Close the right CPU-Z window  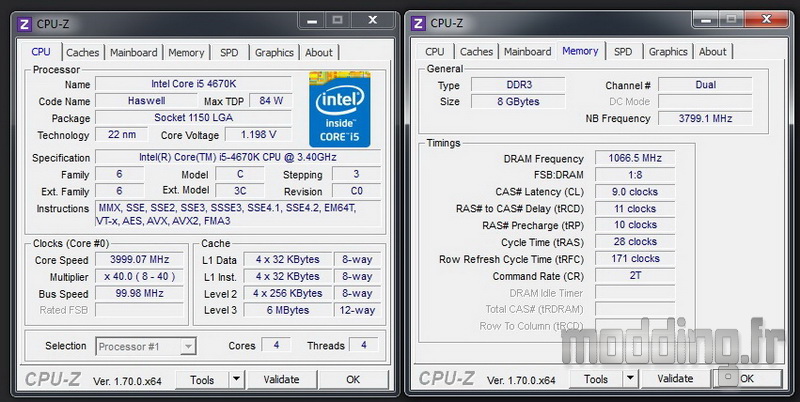pyautogui.click(x=766, y=20)
